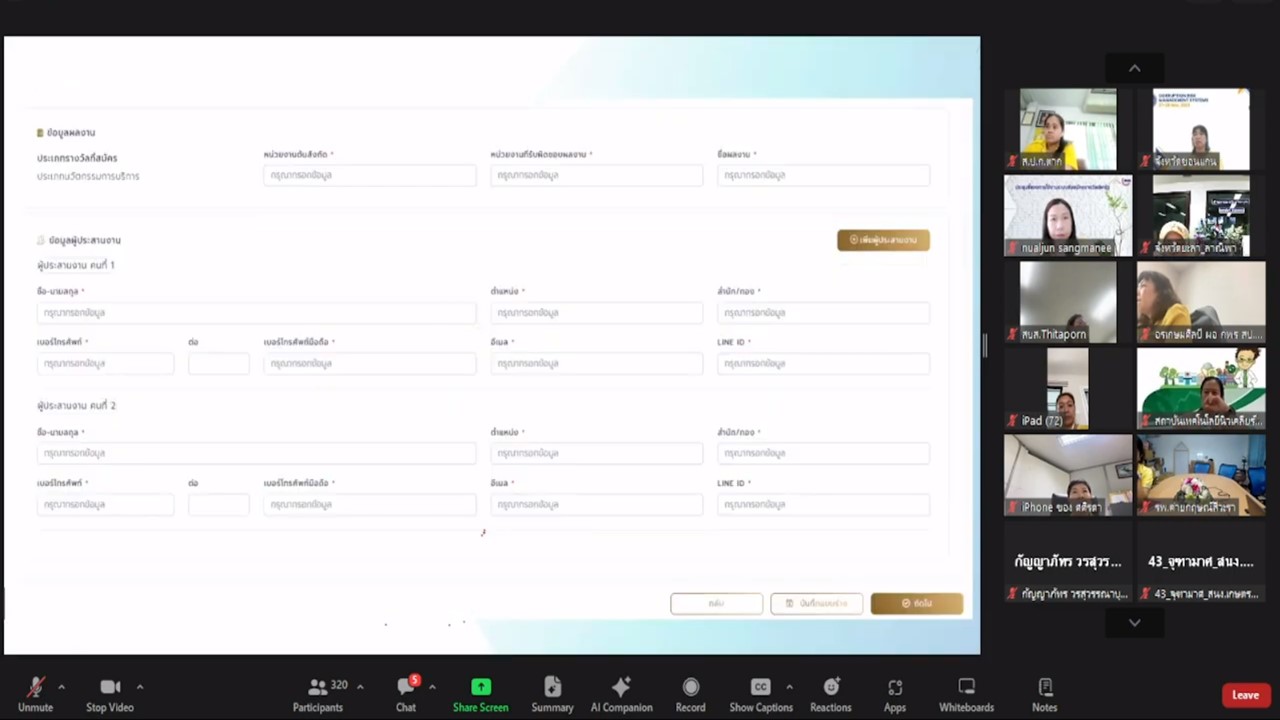Open the Apps menu
Viewport: 1280px width, 720px height.
tap(895, 687)
